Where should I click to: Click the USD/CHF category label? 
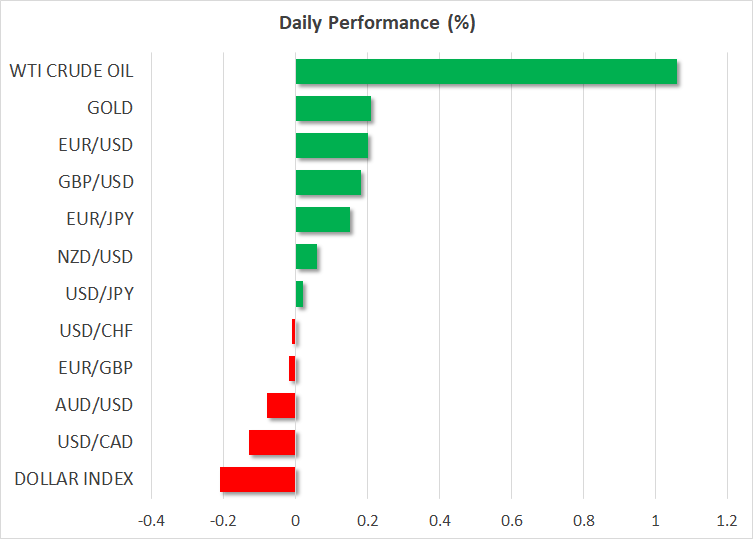click(x=96, y=331)
